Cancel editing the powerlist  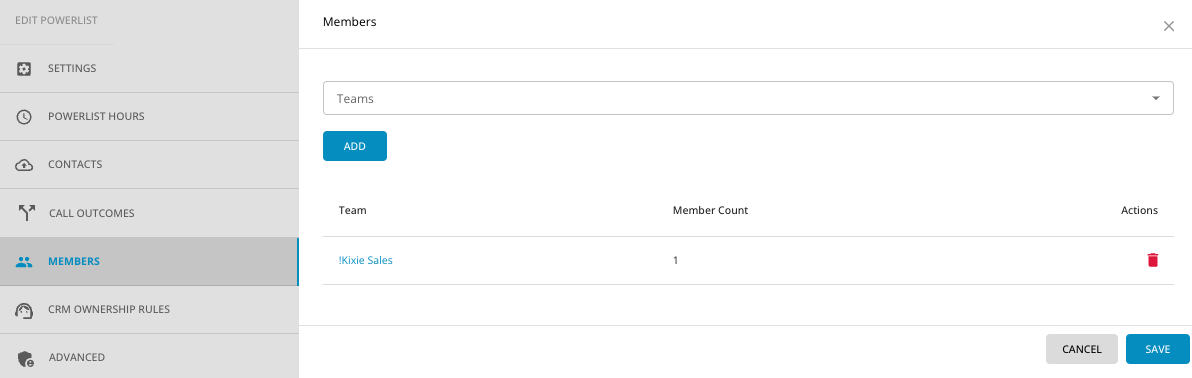pos(1082,349)
